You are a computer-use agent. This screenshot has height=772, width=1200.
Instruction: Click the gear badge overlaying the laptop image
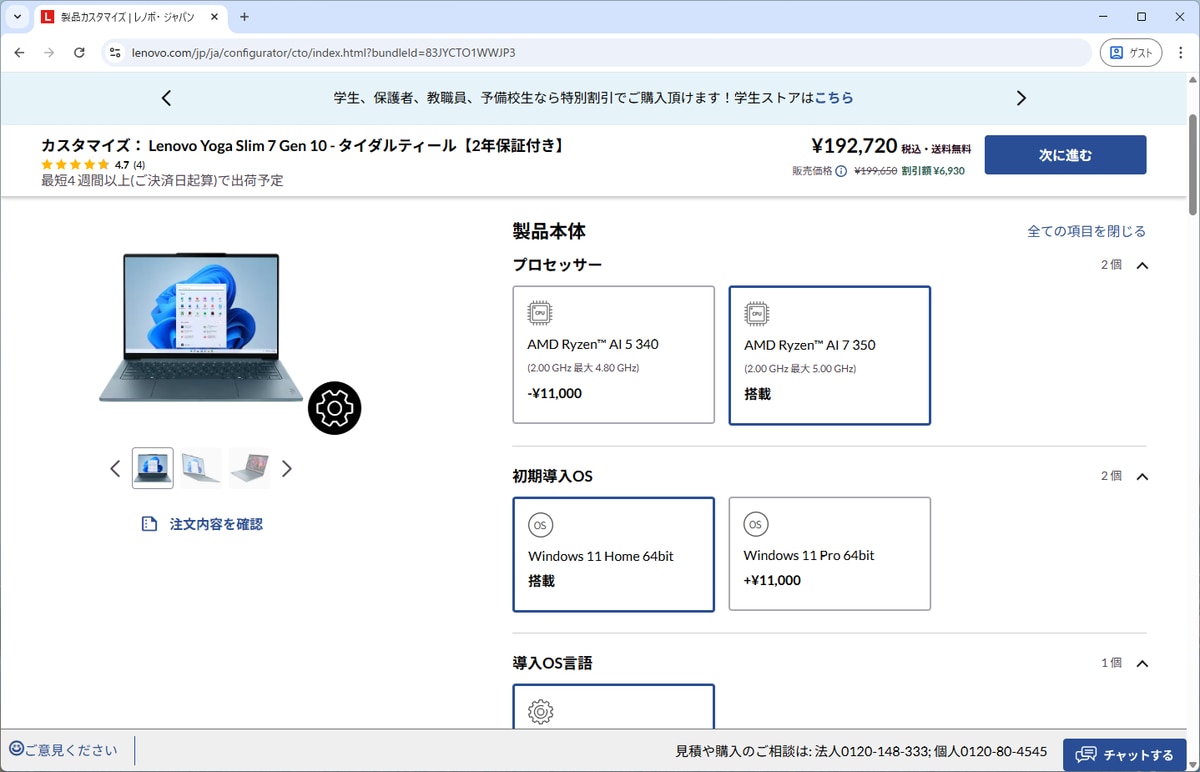[334, 408]
